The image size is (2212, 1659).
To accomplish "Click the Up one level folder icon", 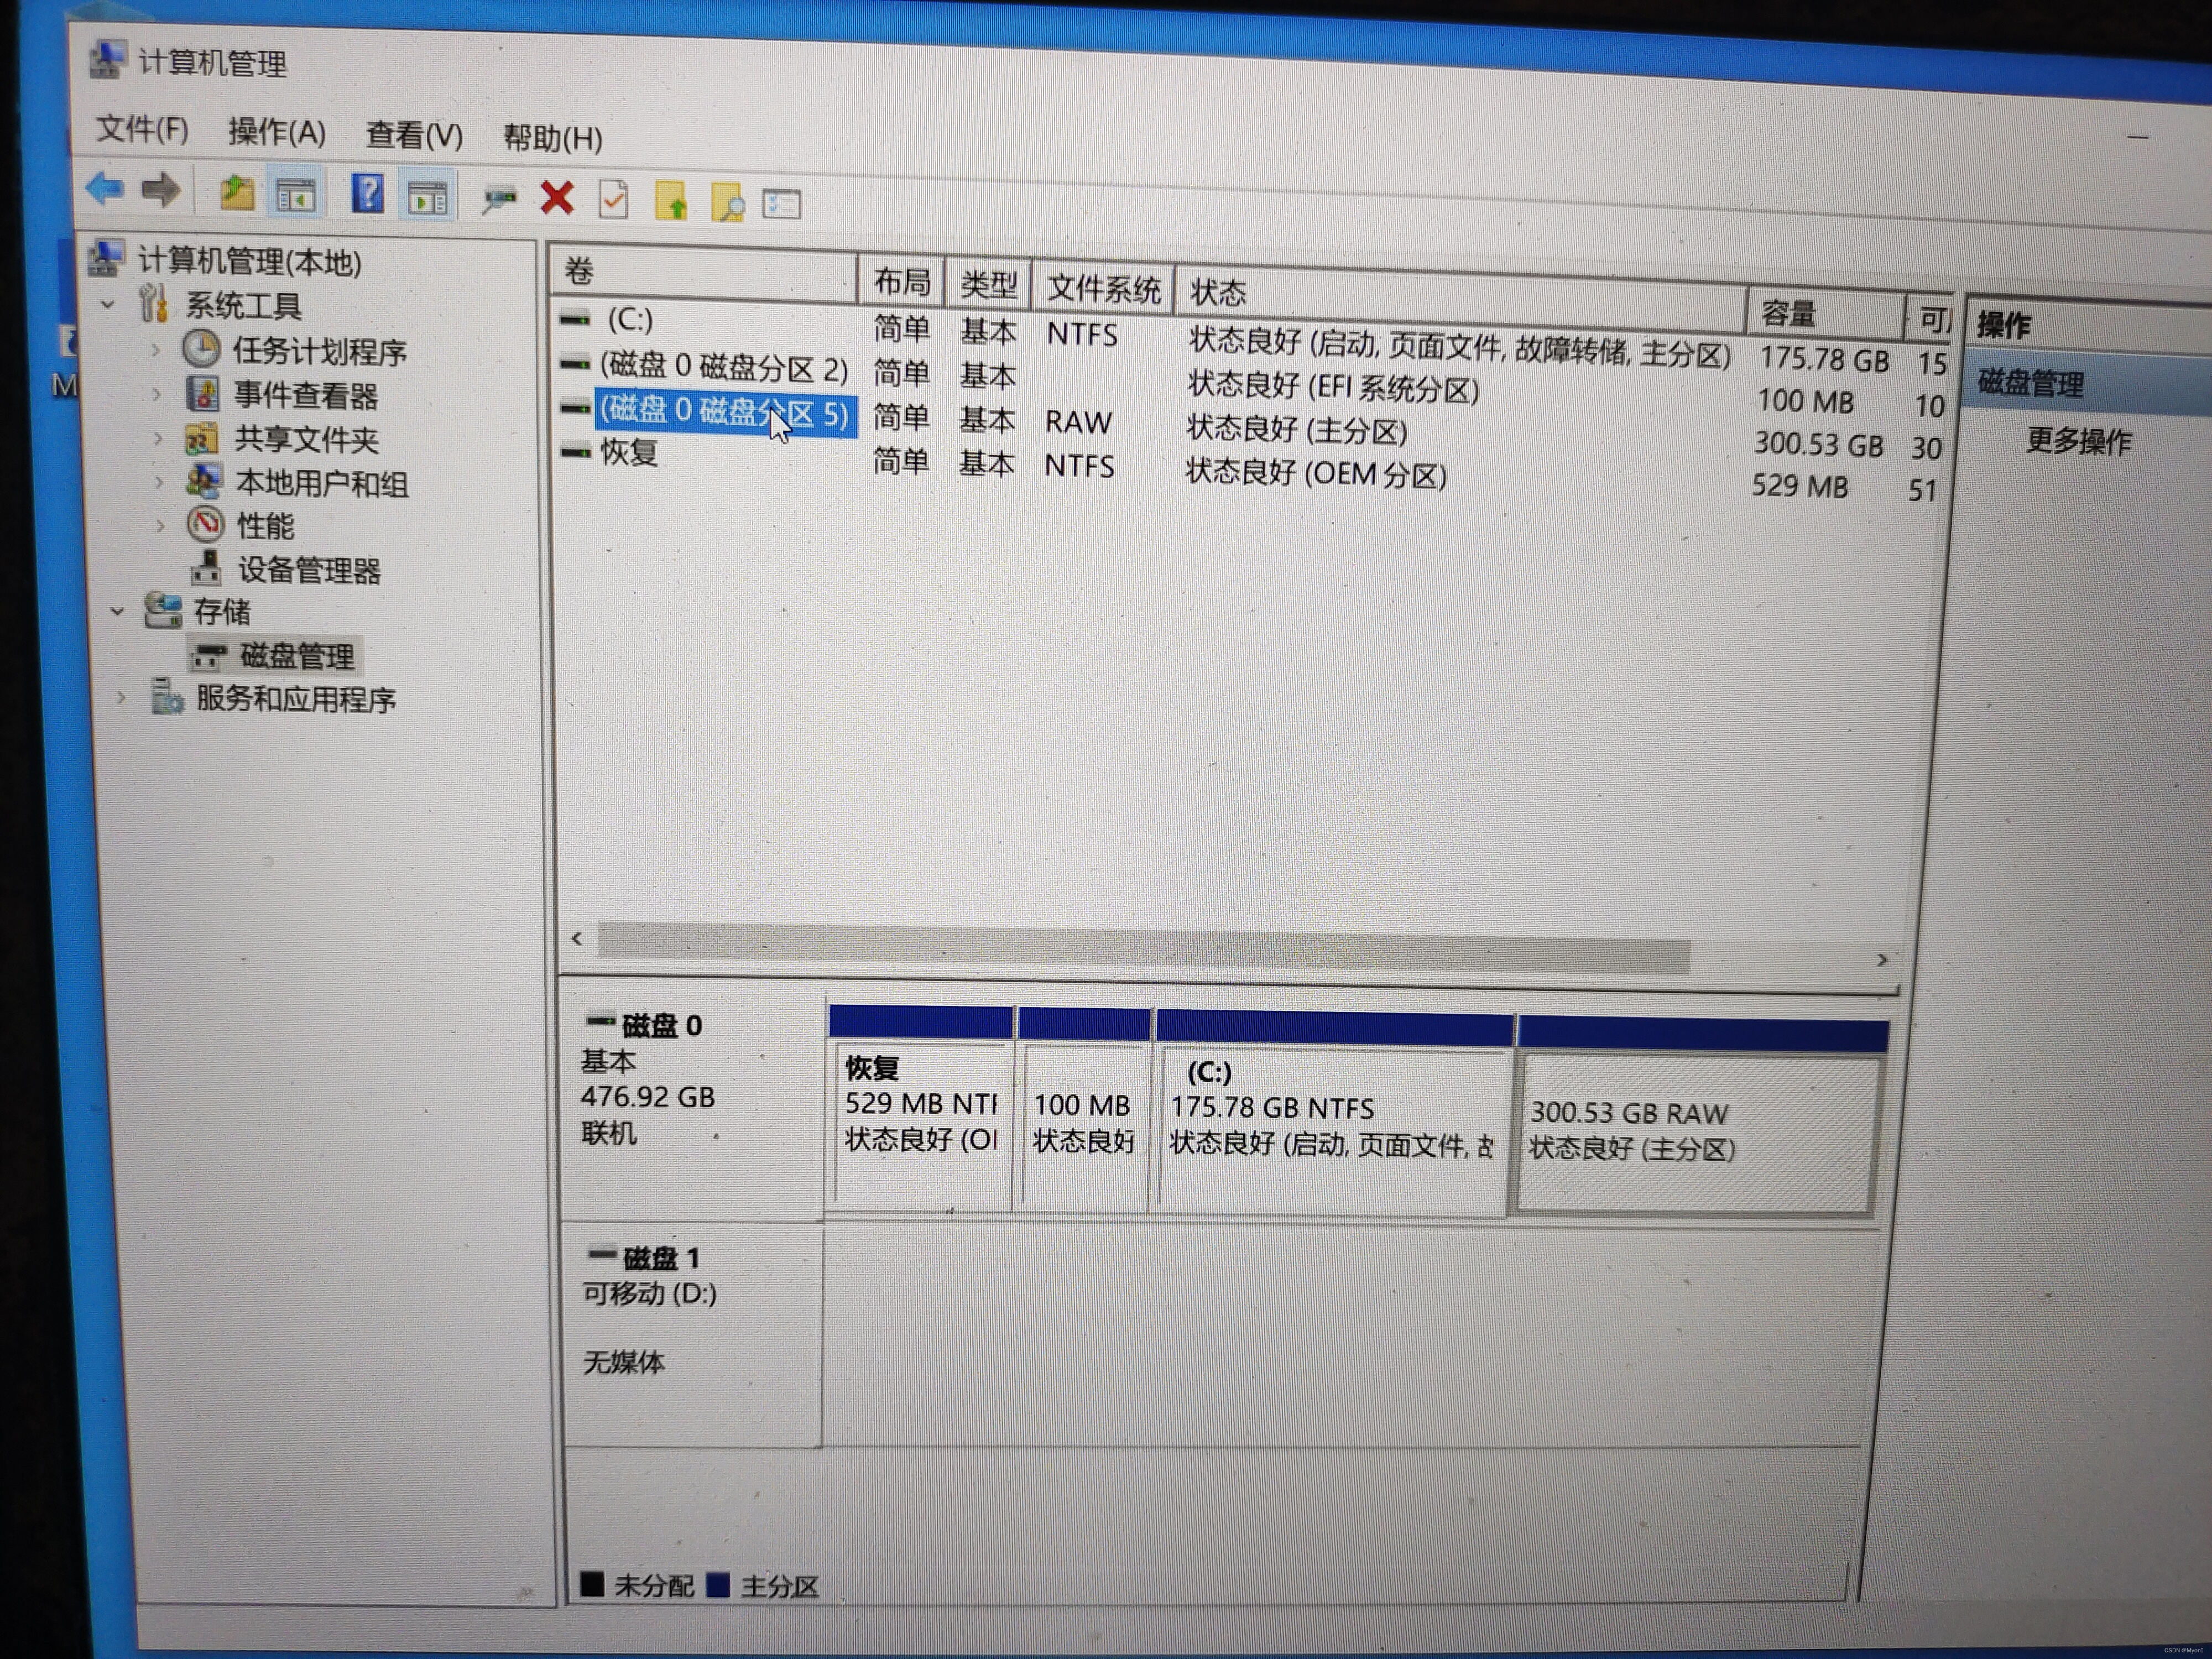I will pyautogui.click(x=237, y=192).
